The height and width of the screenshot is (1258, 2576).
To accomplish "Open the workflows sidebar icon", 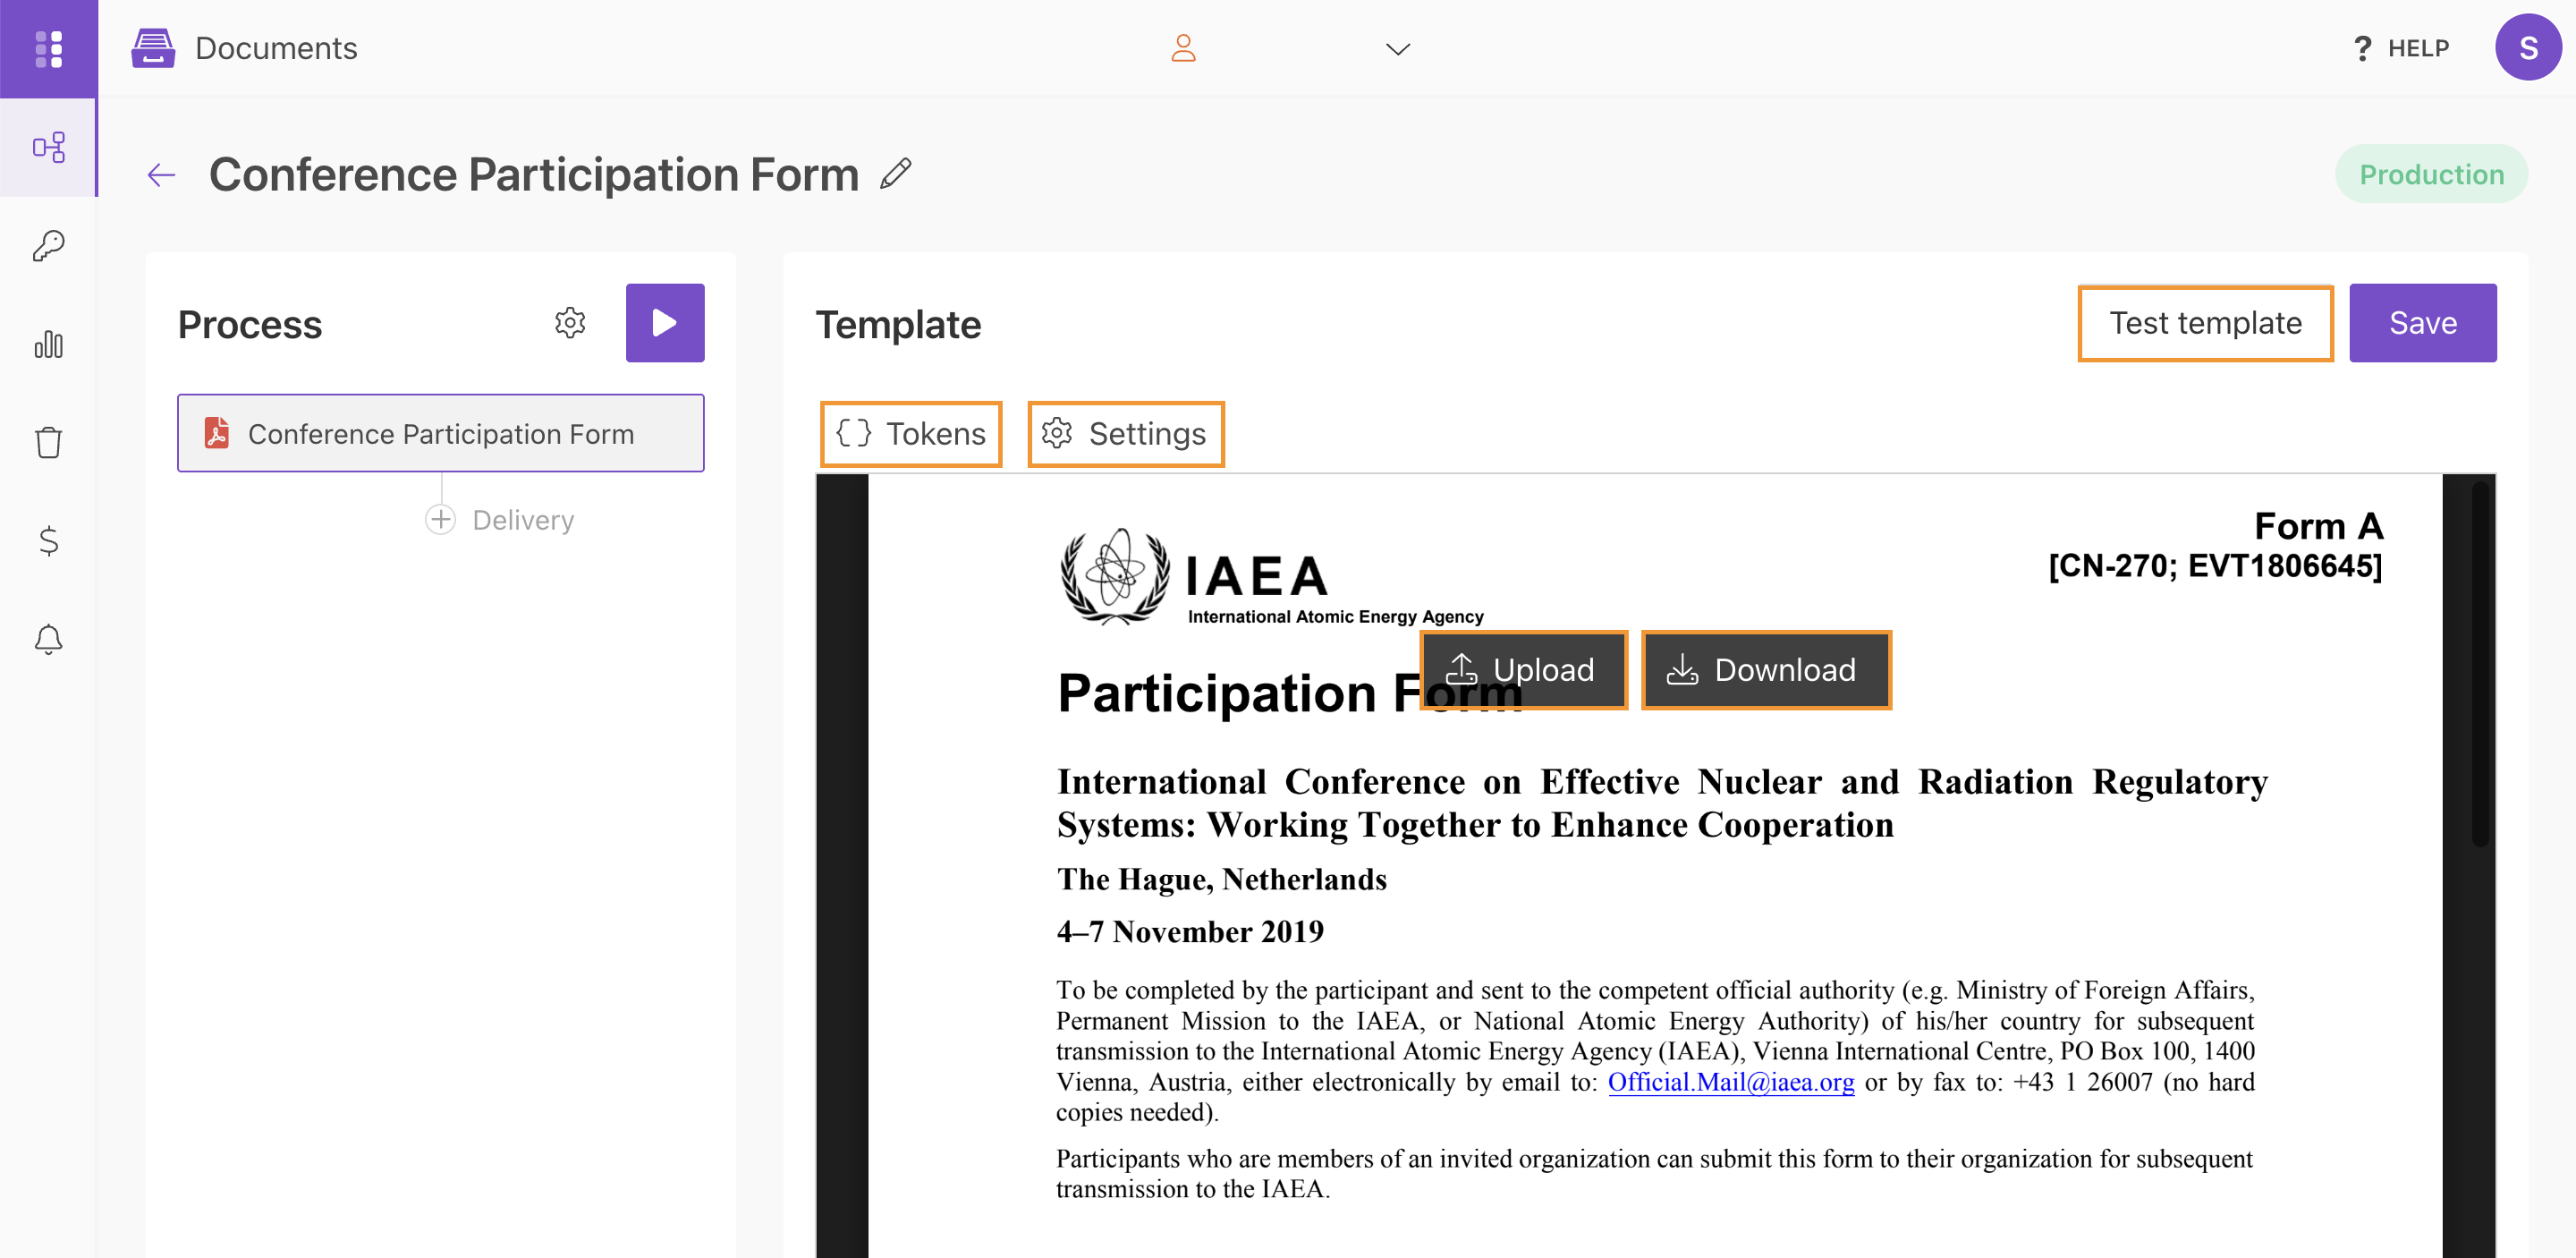I will (48, 147).
